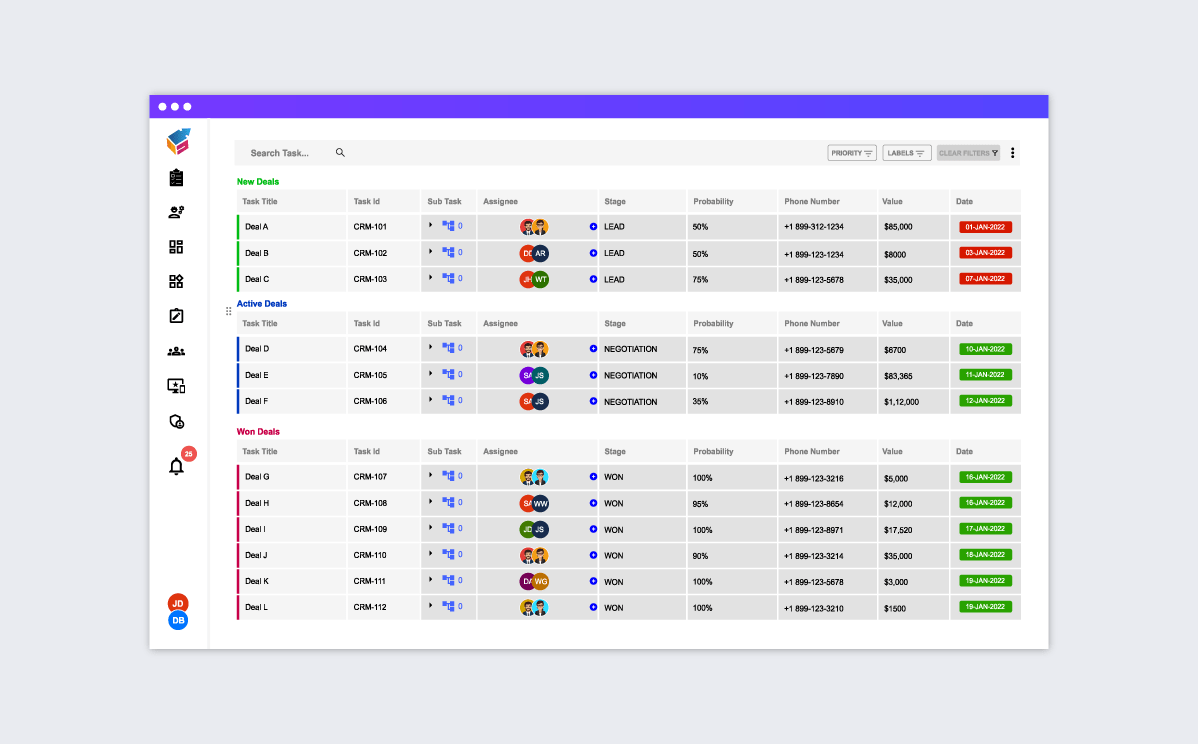This screenshot has height=744, width=1198.
Task: Expand subtasks arrow for Deal B
Action: pos(431,252)
